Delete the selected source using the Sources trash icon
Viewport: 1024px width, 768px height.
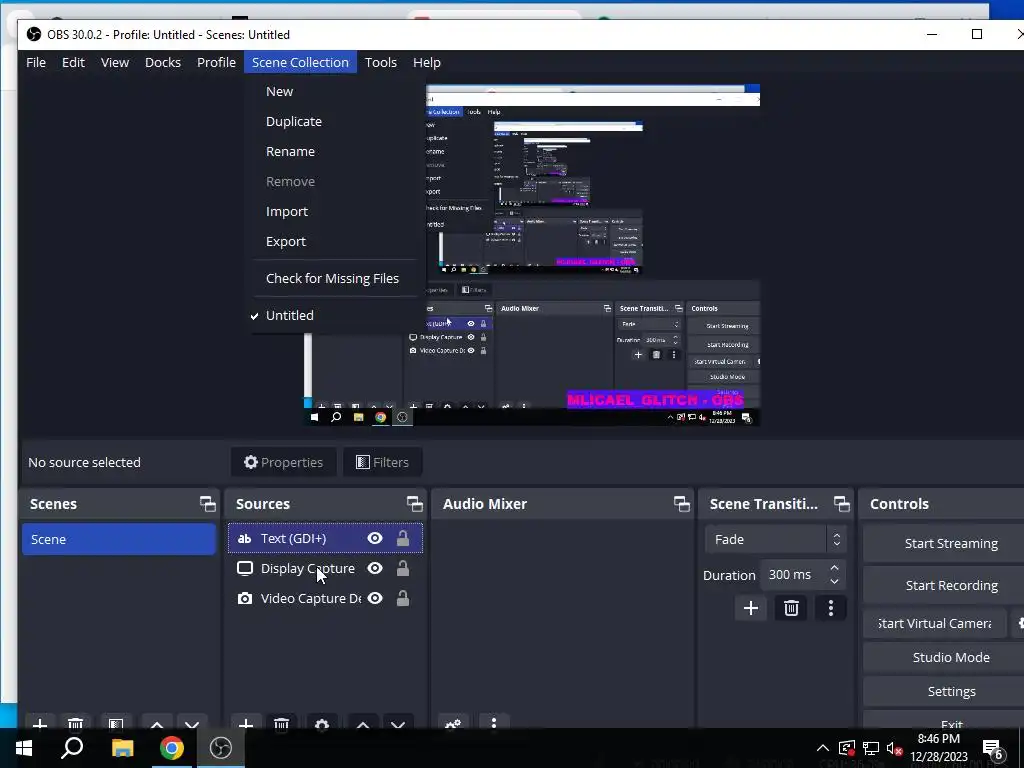click(281, 724)
